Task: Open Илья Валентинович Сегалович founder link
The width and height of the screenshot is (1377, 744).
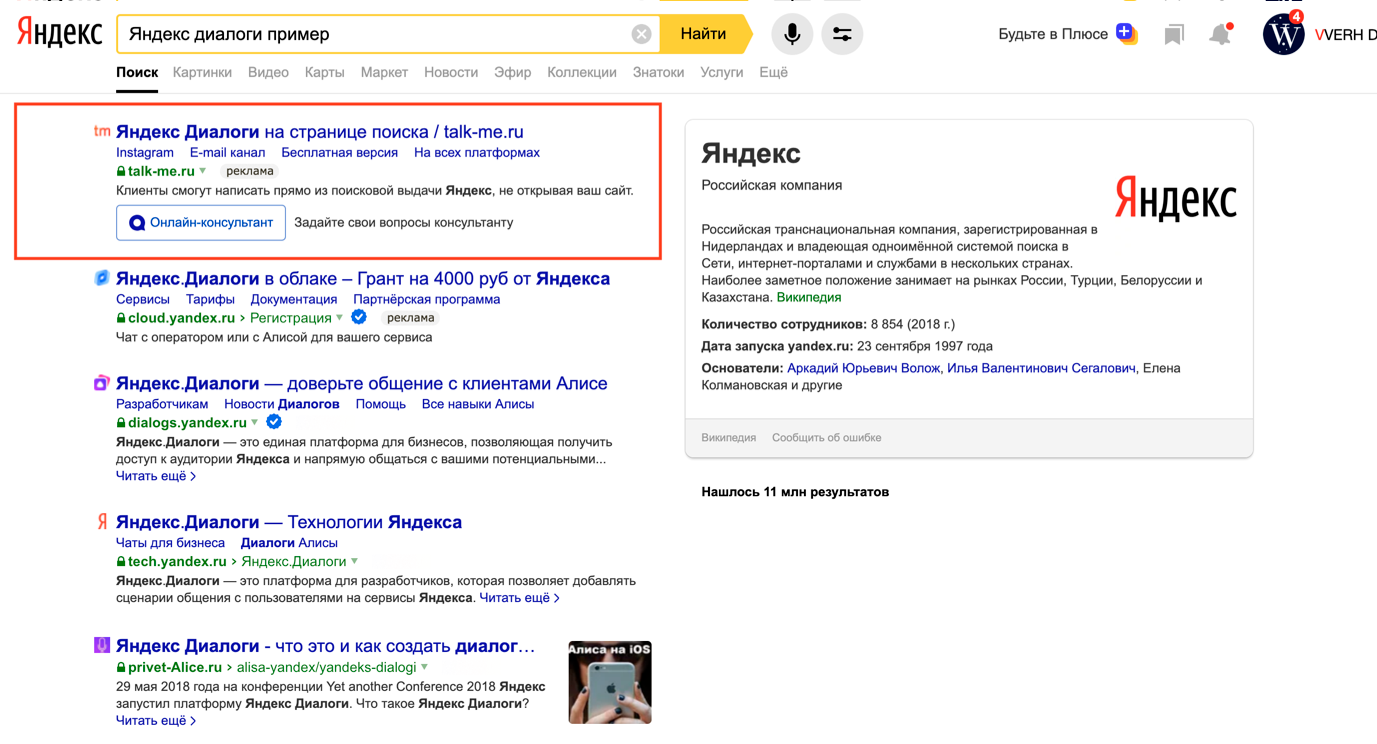Action: click(1041, 368)
